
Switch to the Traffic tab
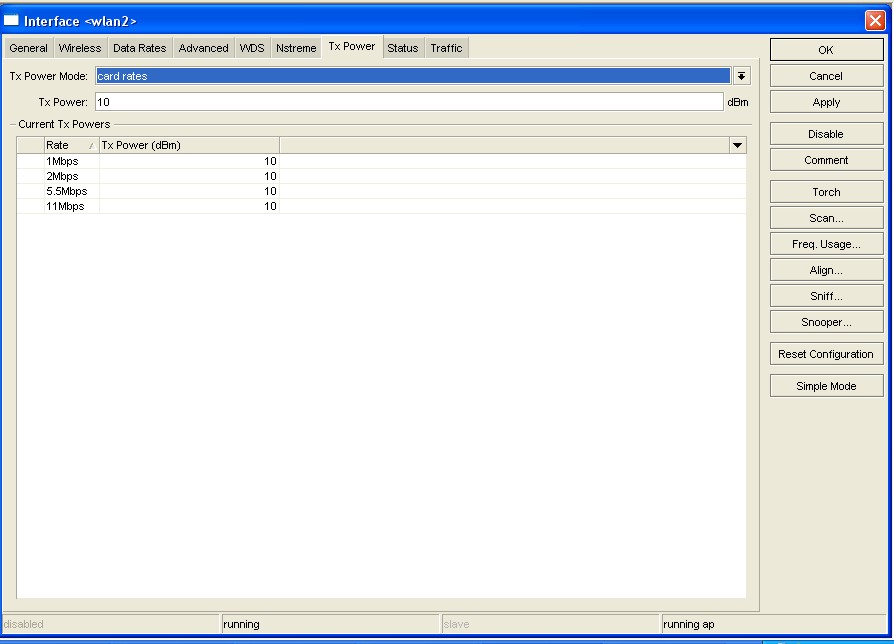446,48
